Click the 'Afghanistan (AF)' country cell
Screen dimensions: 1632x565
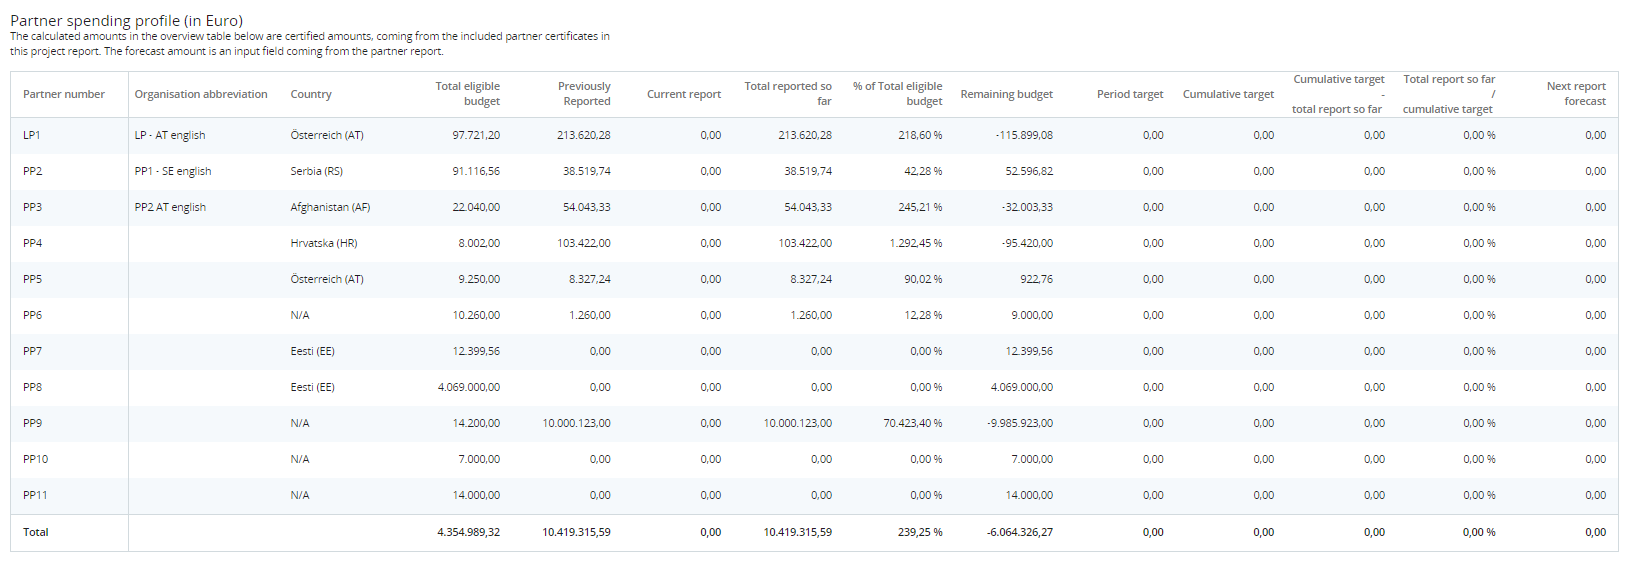[x=330, y=207]
